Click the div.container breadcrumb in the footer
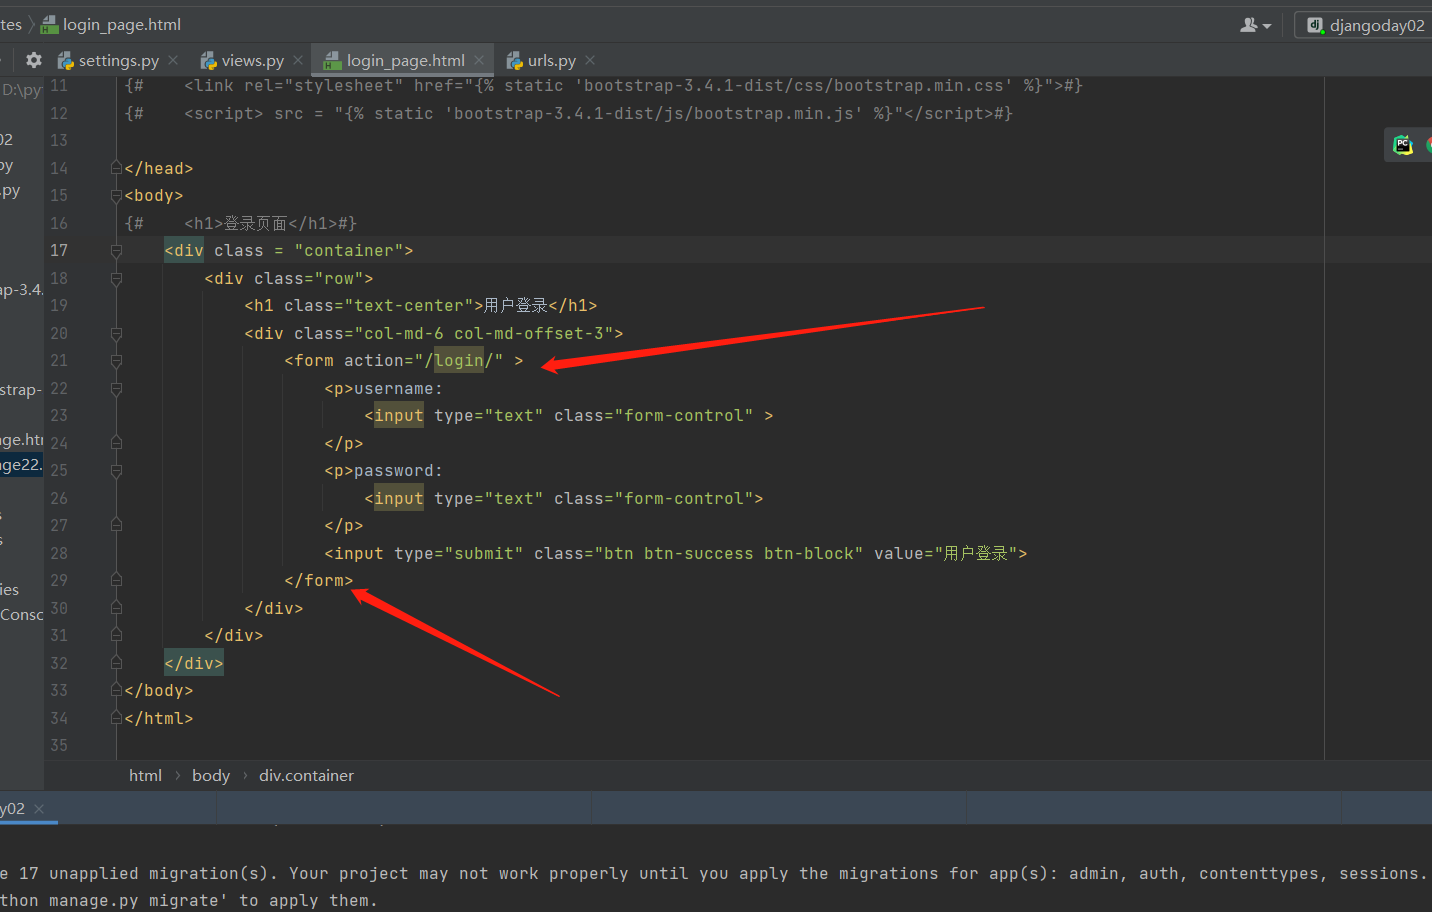The image size is (1432, 912). 306,776
